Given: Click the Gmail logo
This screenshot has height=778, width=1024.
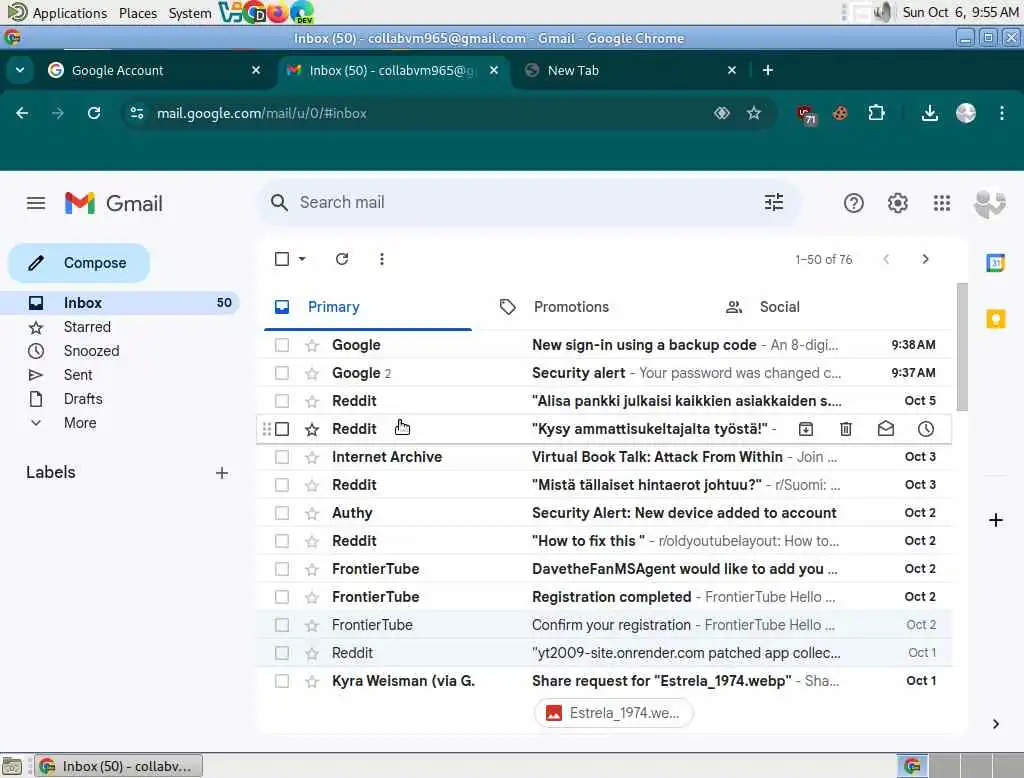Looking at the screenshot, I should pos(114,203).
